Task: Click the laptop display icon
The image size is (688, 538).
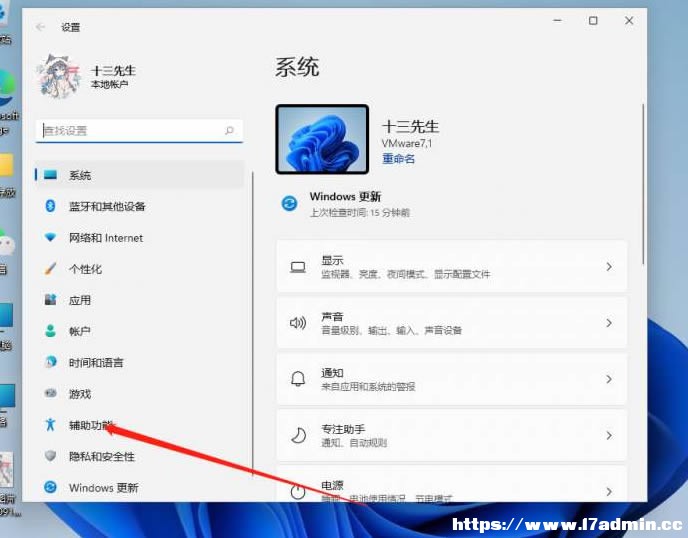Action: pos(298,267)
